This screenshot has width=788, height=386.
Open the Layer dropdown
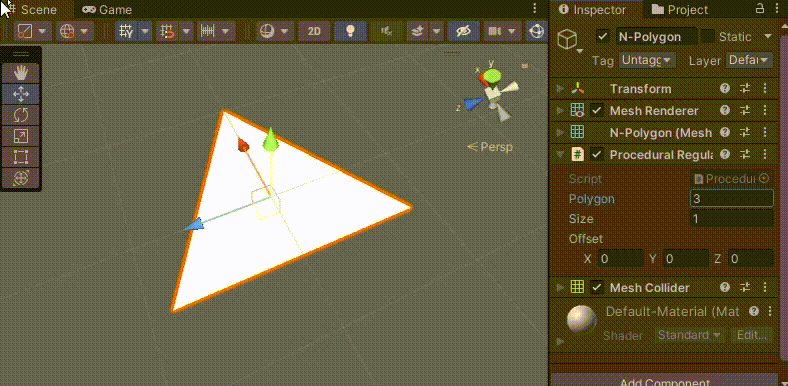point(749,60)
